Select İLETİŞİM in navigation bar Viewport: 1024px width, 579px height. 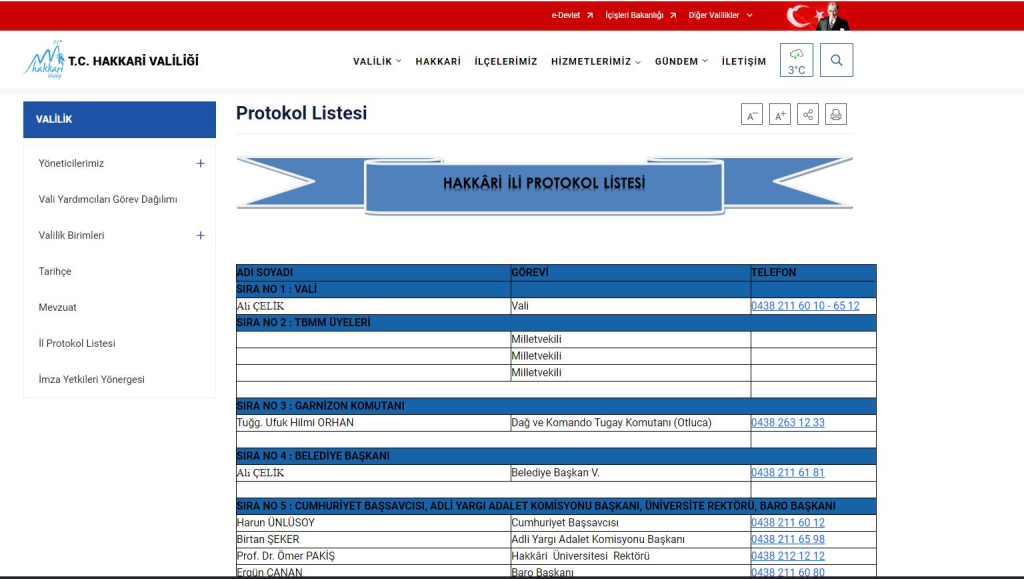pyautogui.click(x=743, y=61)
